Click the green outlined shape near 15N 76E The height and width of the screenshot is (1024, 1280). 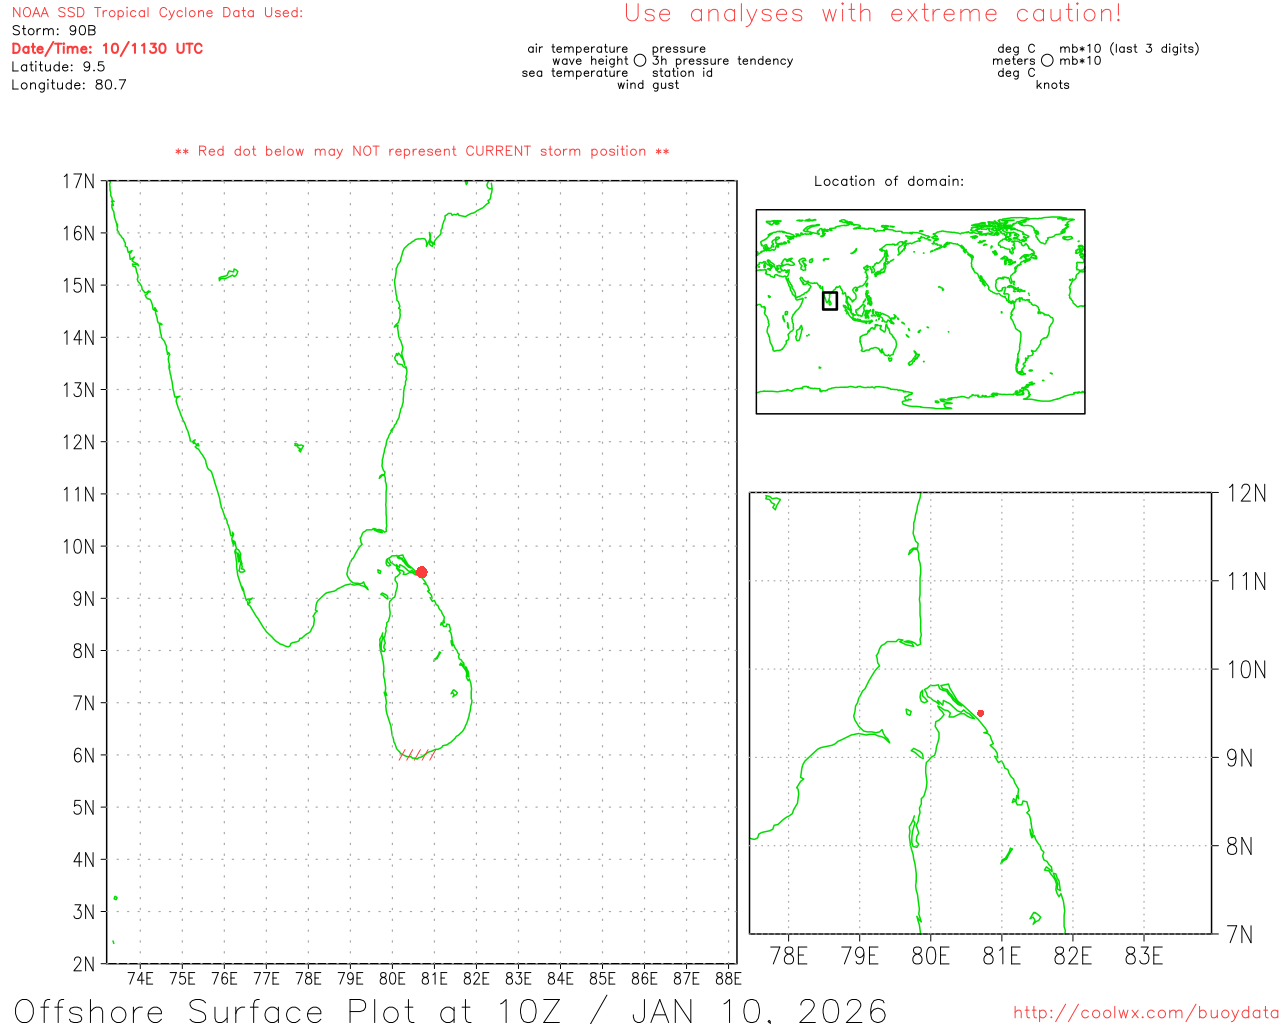(x=229, y=274)
